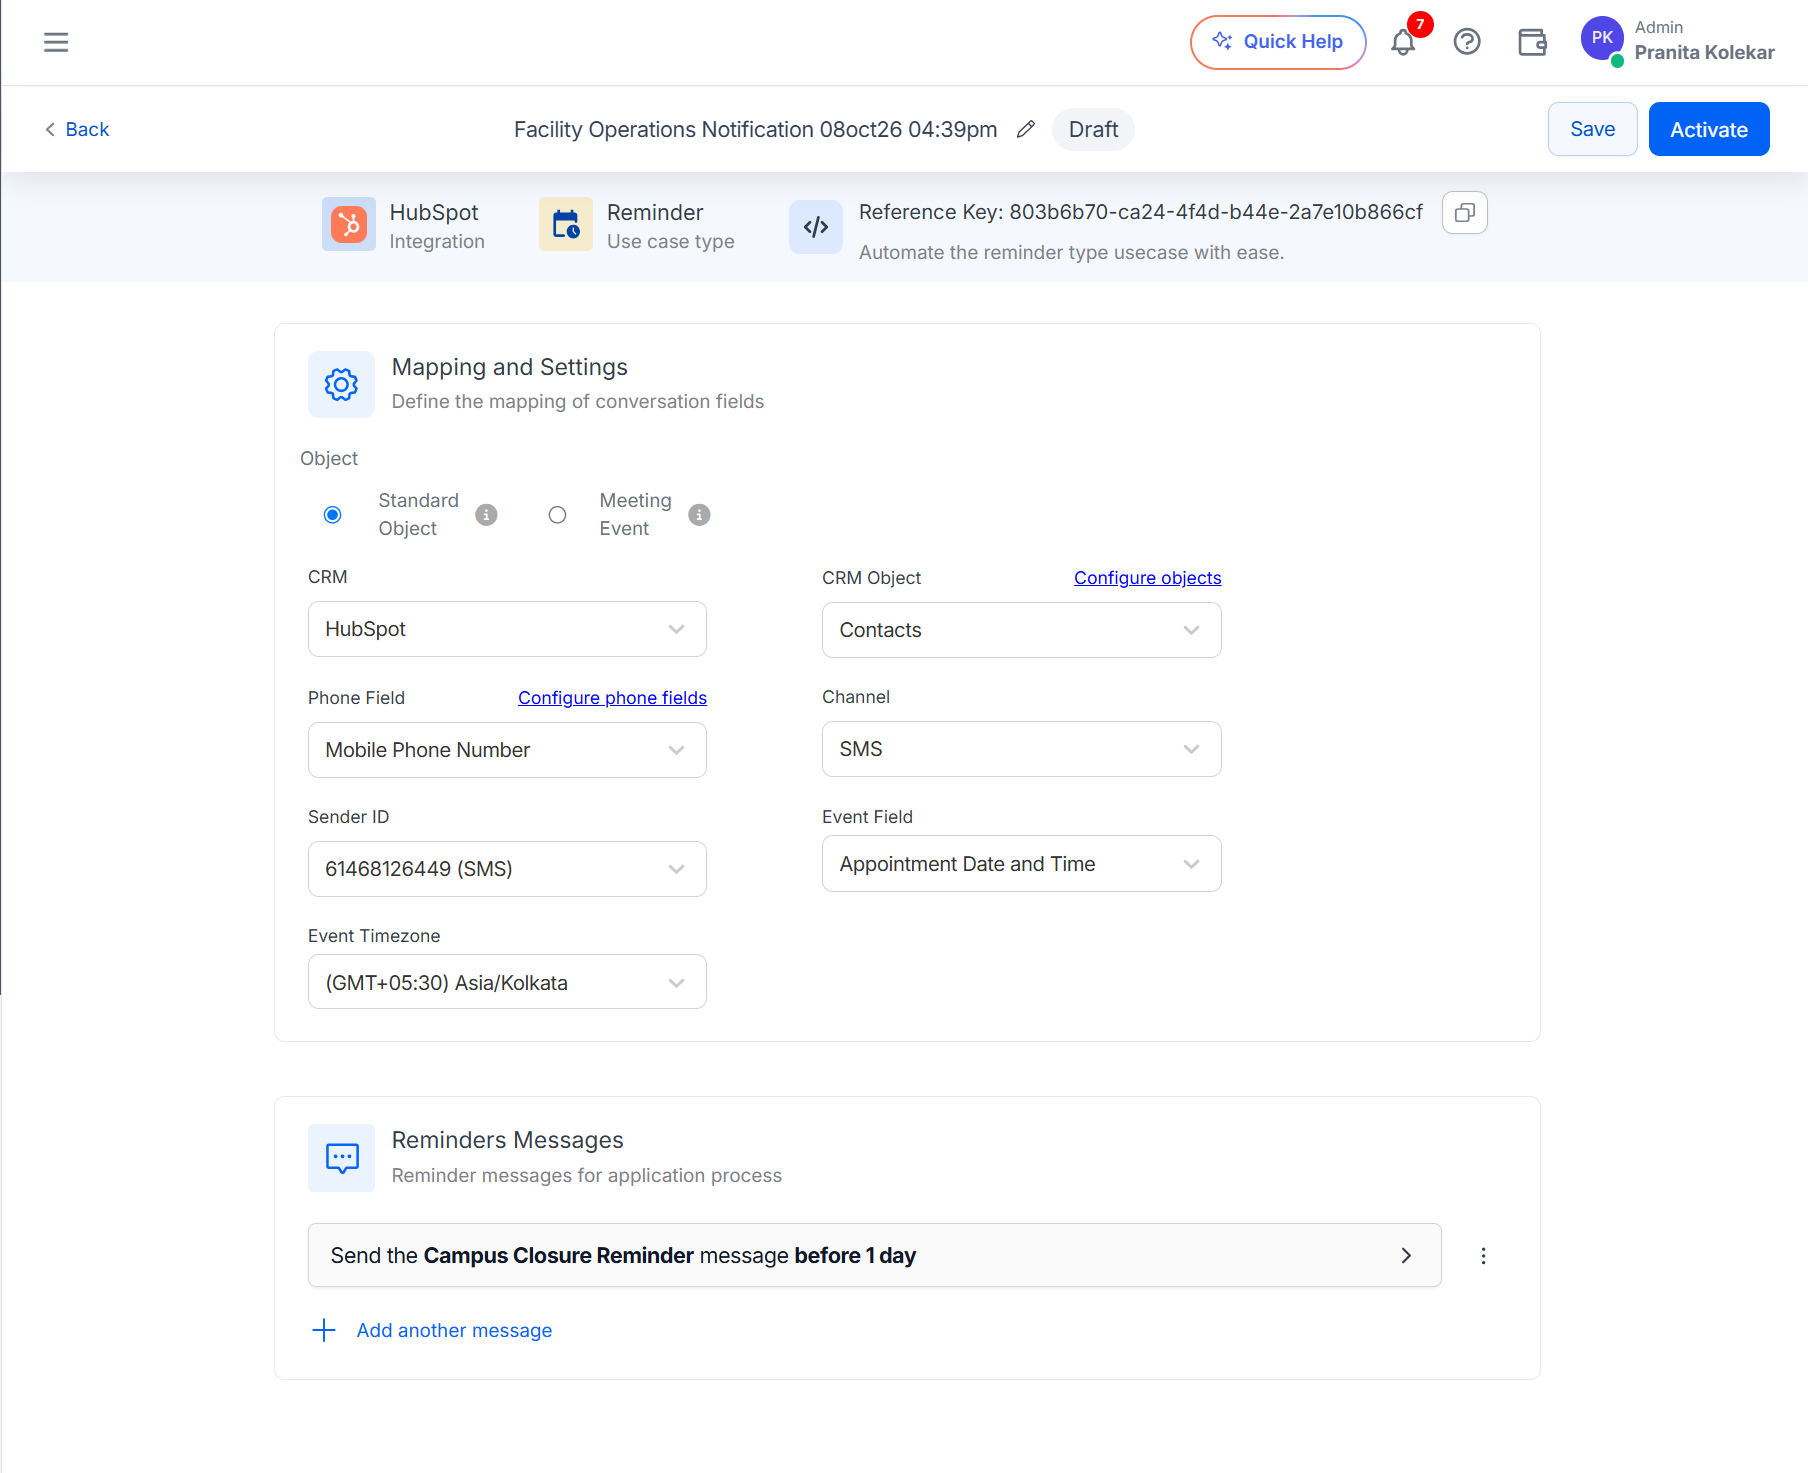Open the hamburger navigation menu
1808x1473 pixels.
[x=56, y=42]
